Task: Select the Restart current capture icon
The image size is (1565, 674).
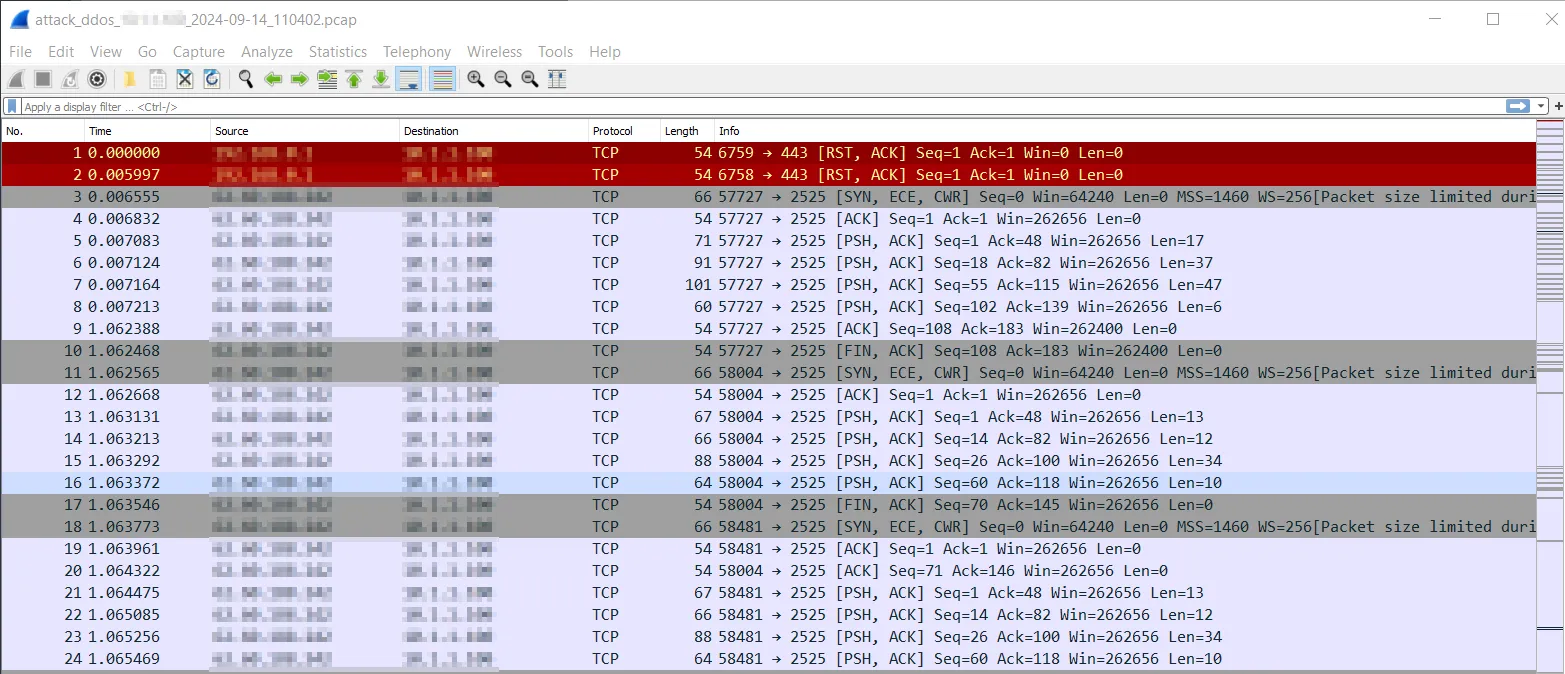Action: pyautogui.click(x=68, y=79)
